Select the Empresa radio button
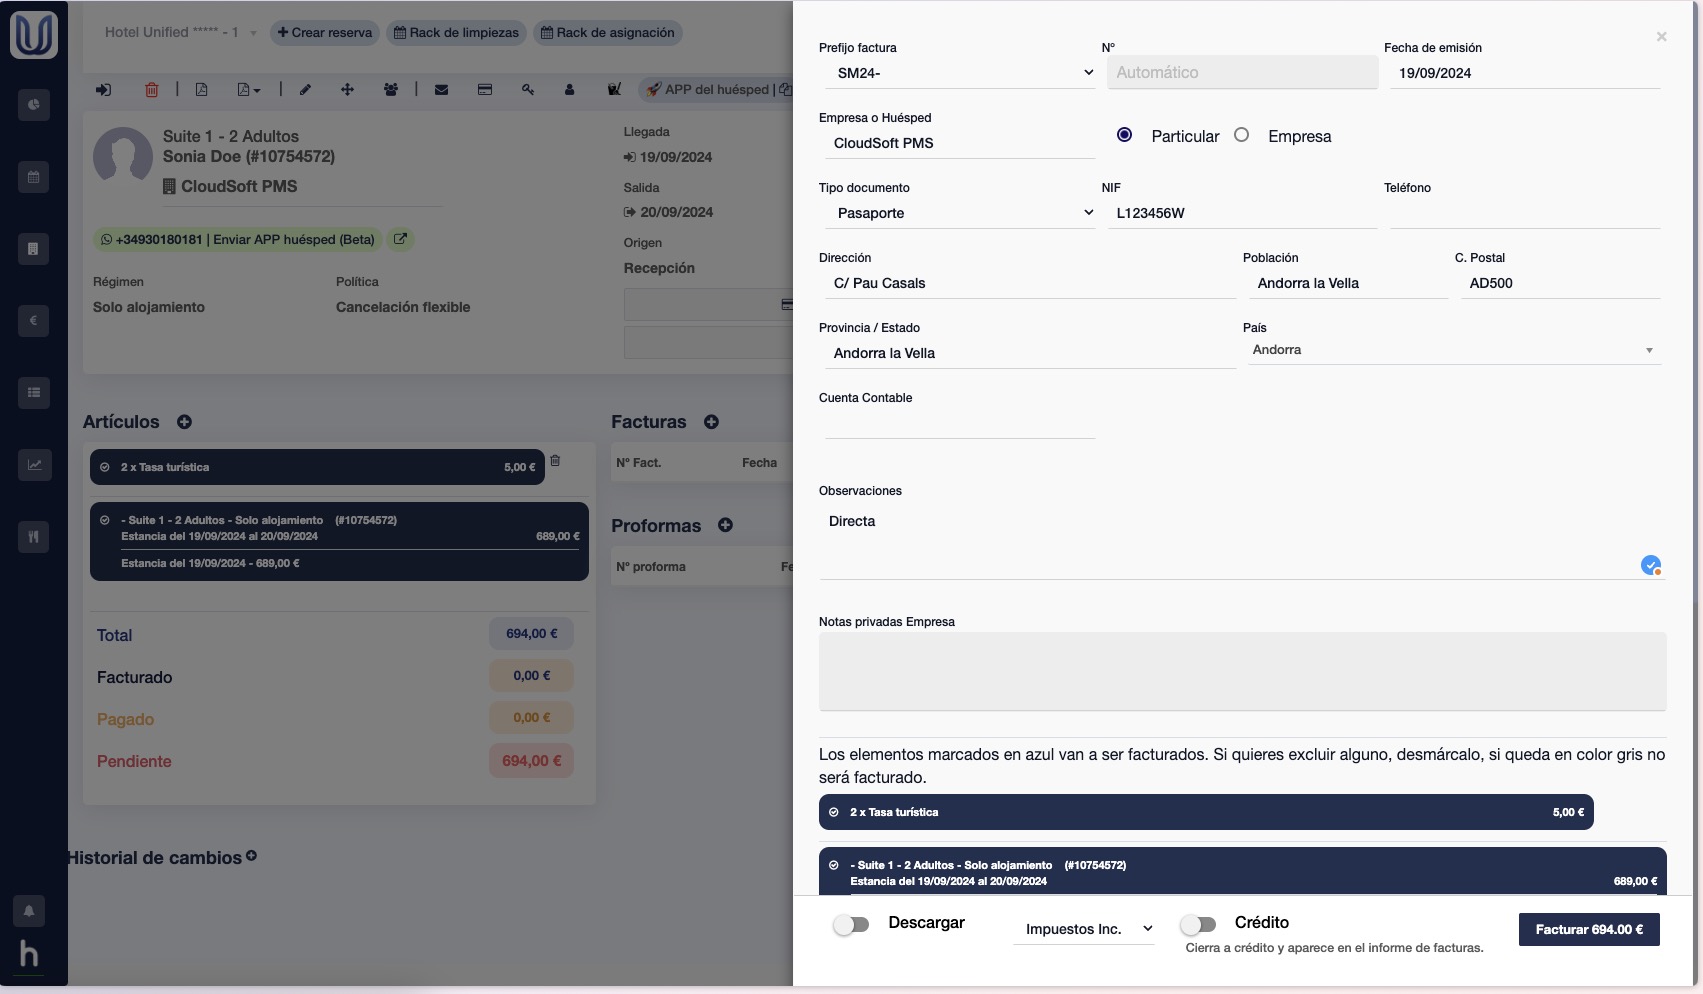The image size is (1703, 994). click(1242, 135)
